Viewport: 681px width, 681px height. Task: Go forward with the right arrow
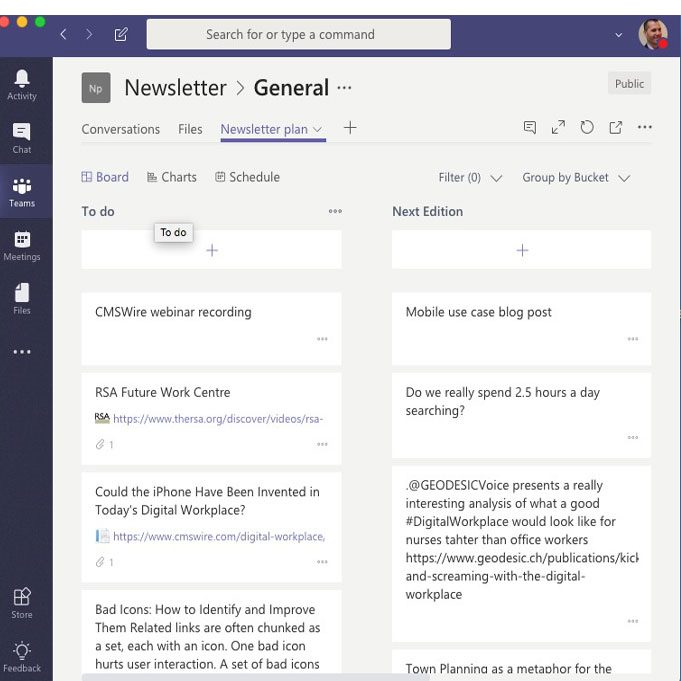point(89,34)
